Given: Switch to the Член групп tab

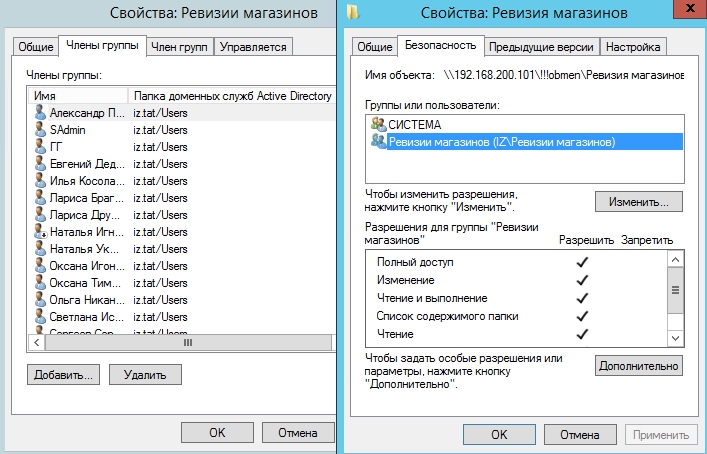Looking at the screenshot, I should pyautogui.click(x=180, y=46).
